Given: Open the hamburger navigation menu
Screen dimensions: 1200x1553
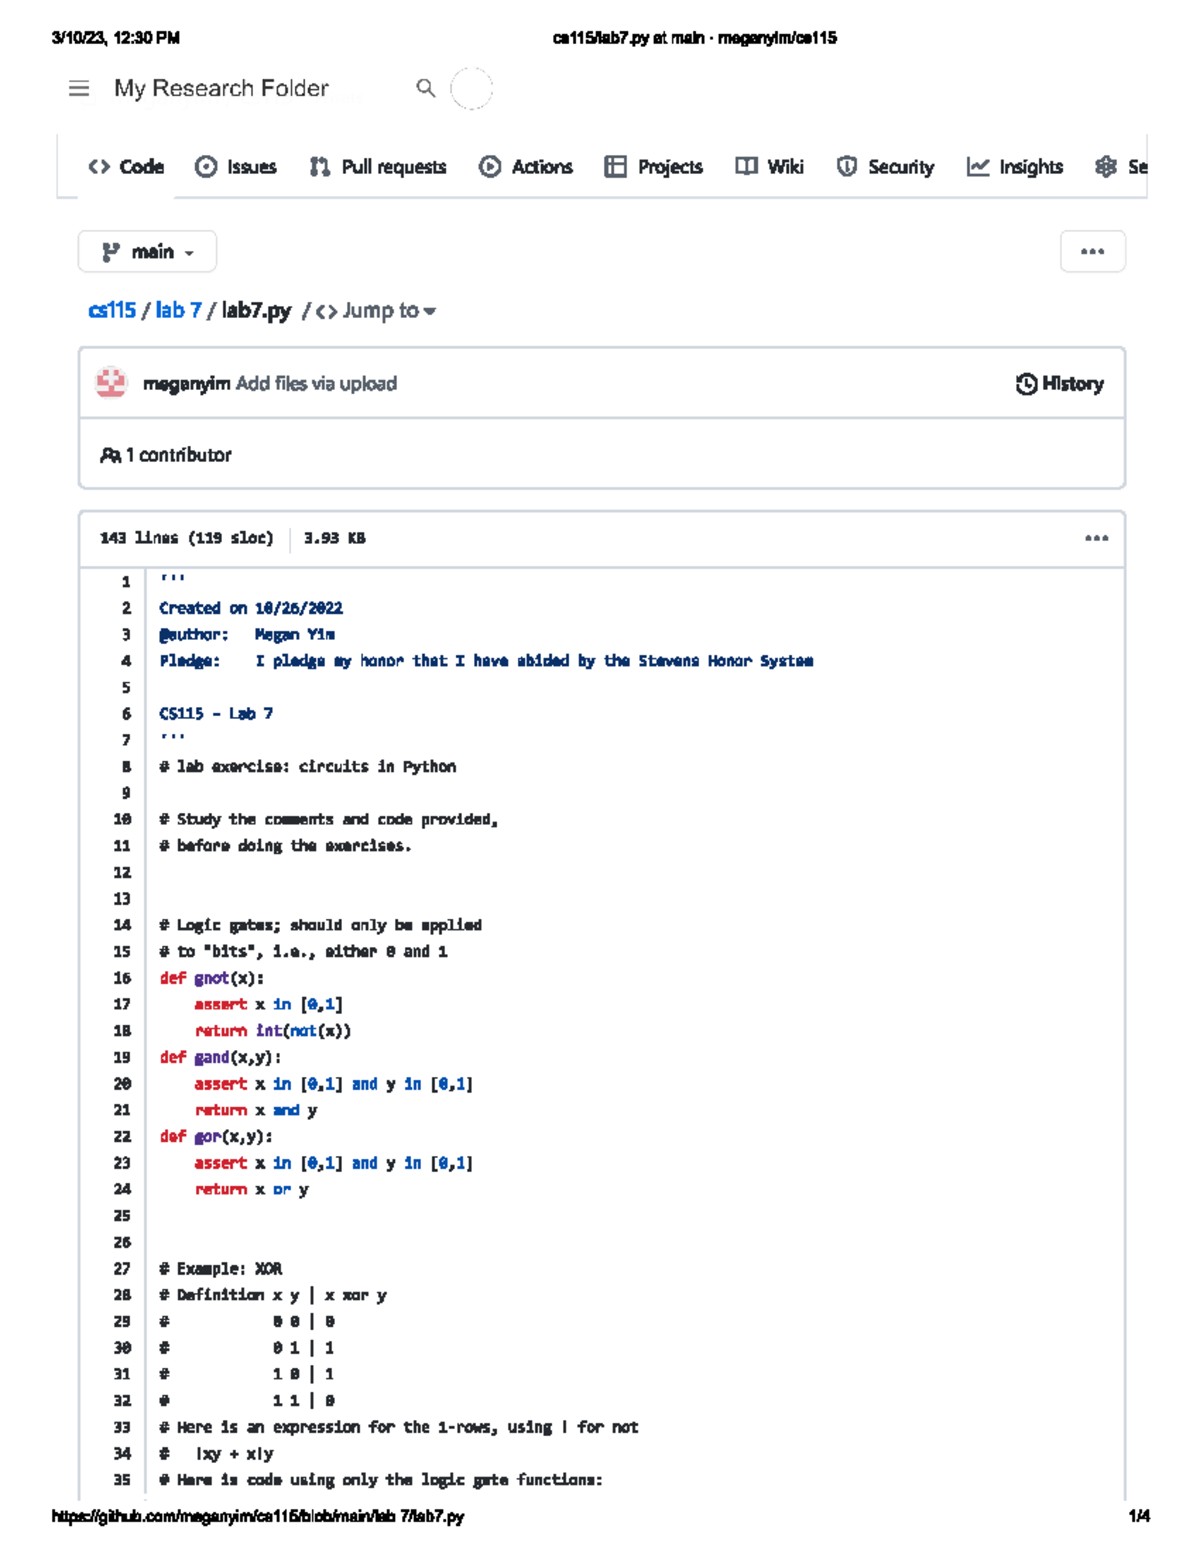Looking at the screenshot, I should click(x=79, y=89).
